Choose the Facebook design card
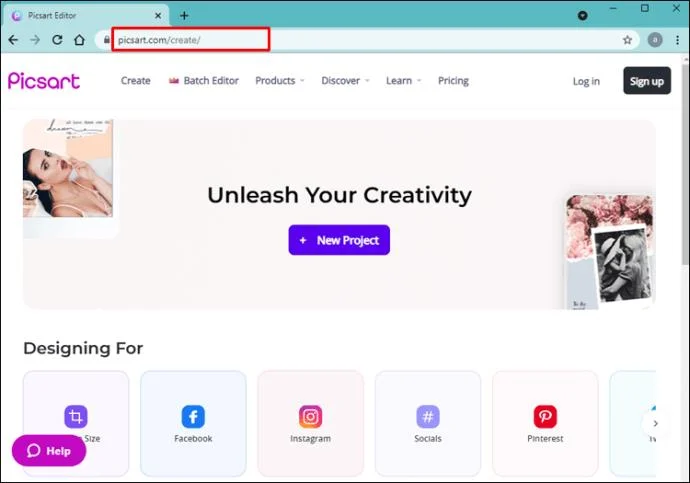Screen dimensions: 690x483 pyautogui.click(x=193, y=423)
